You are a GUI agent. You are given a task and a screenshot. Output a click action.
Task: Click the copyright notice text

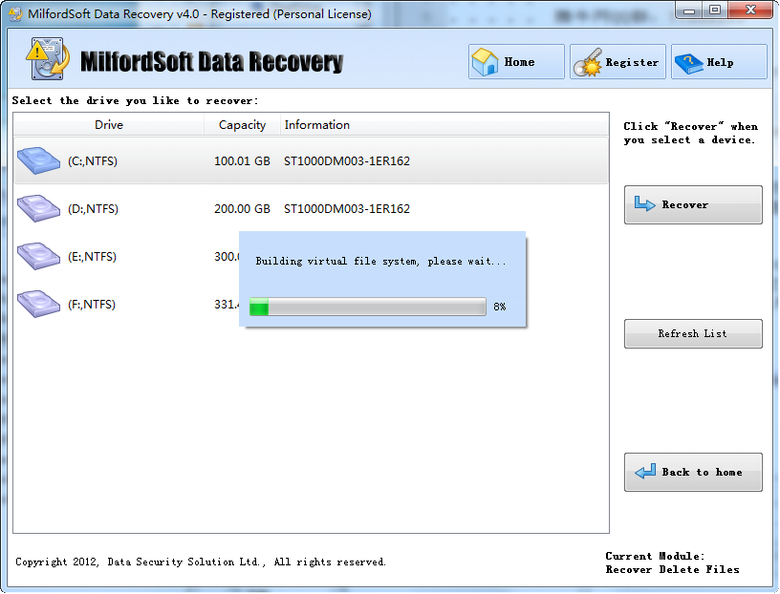coord(200,562)
